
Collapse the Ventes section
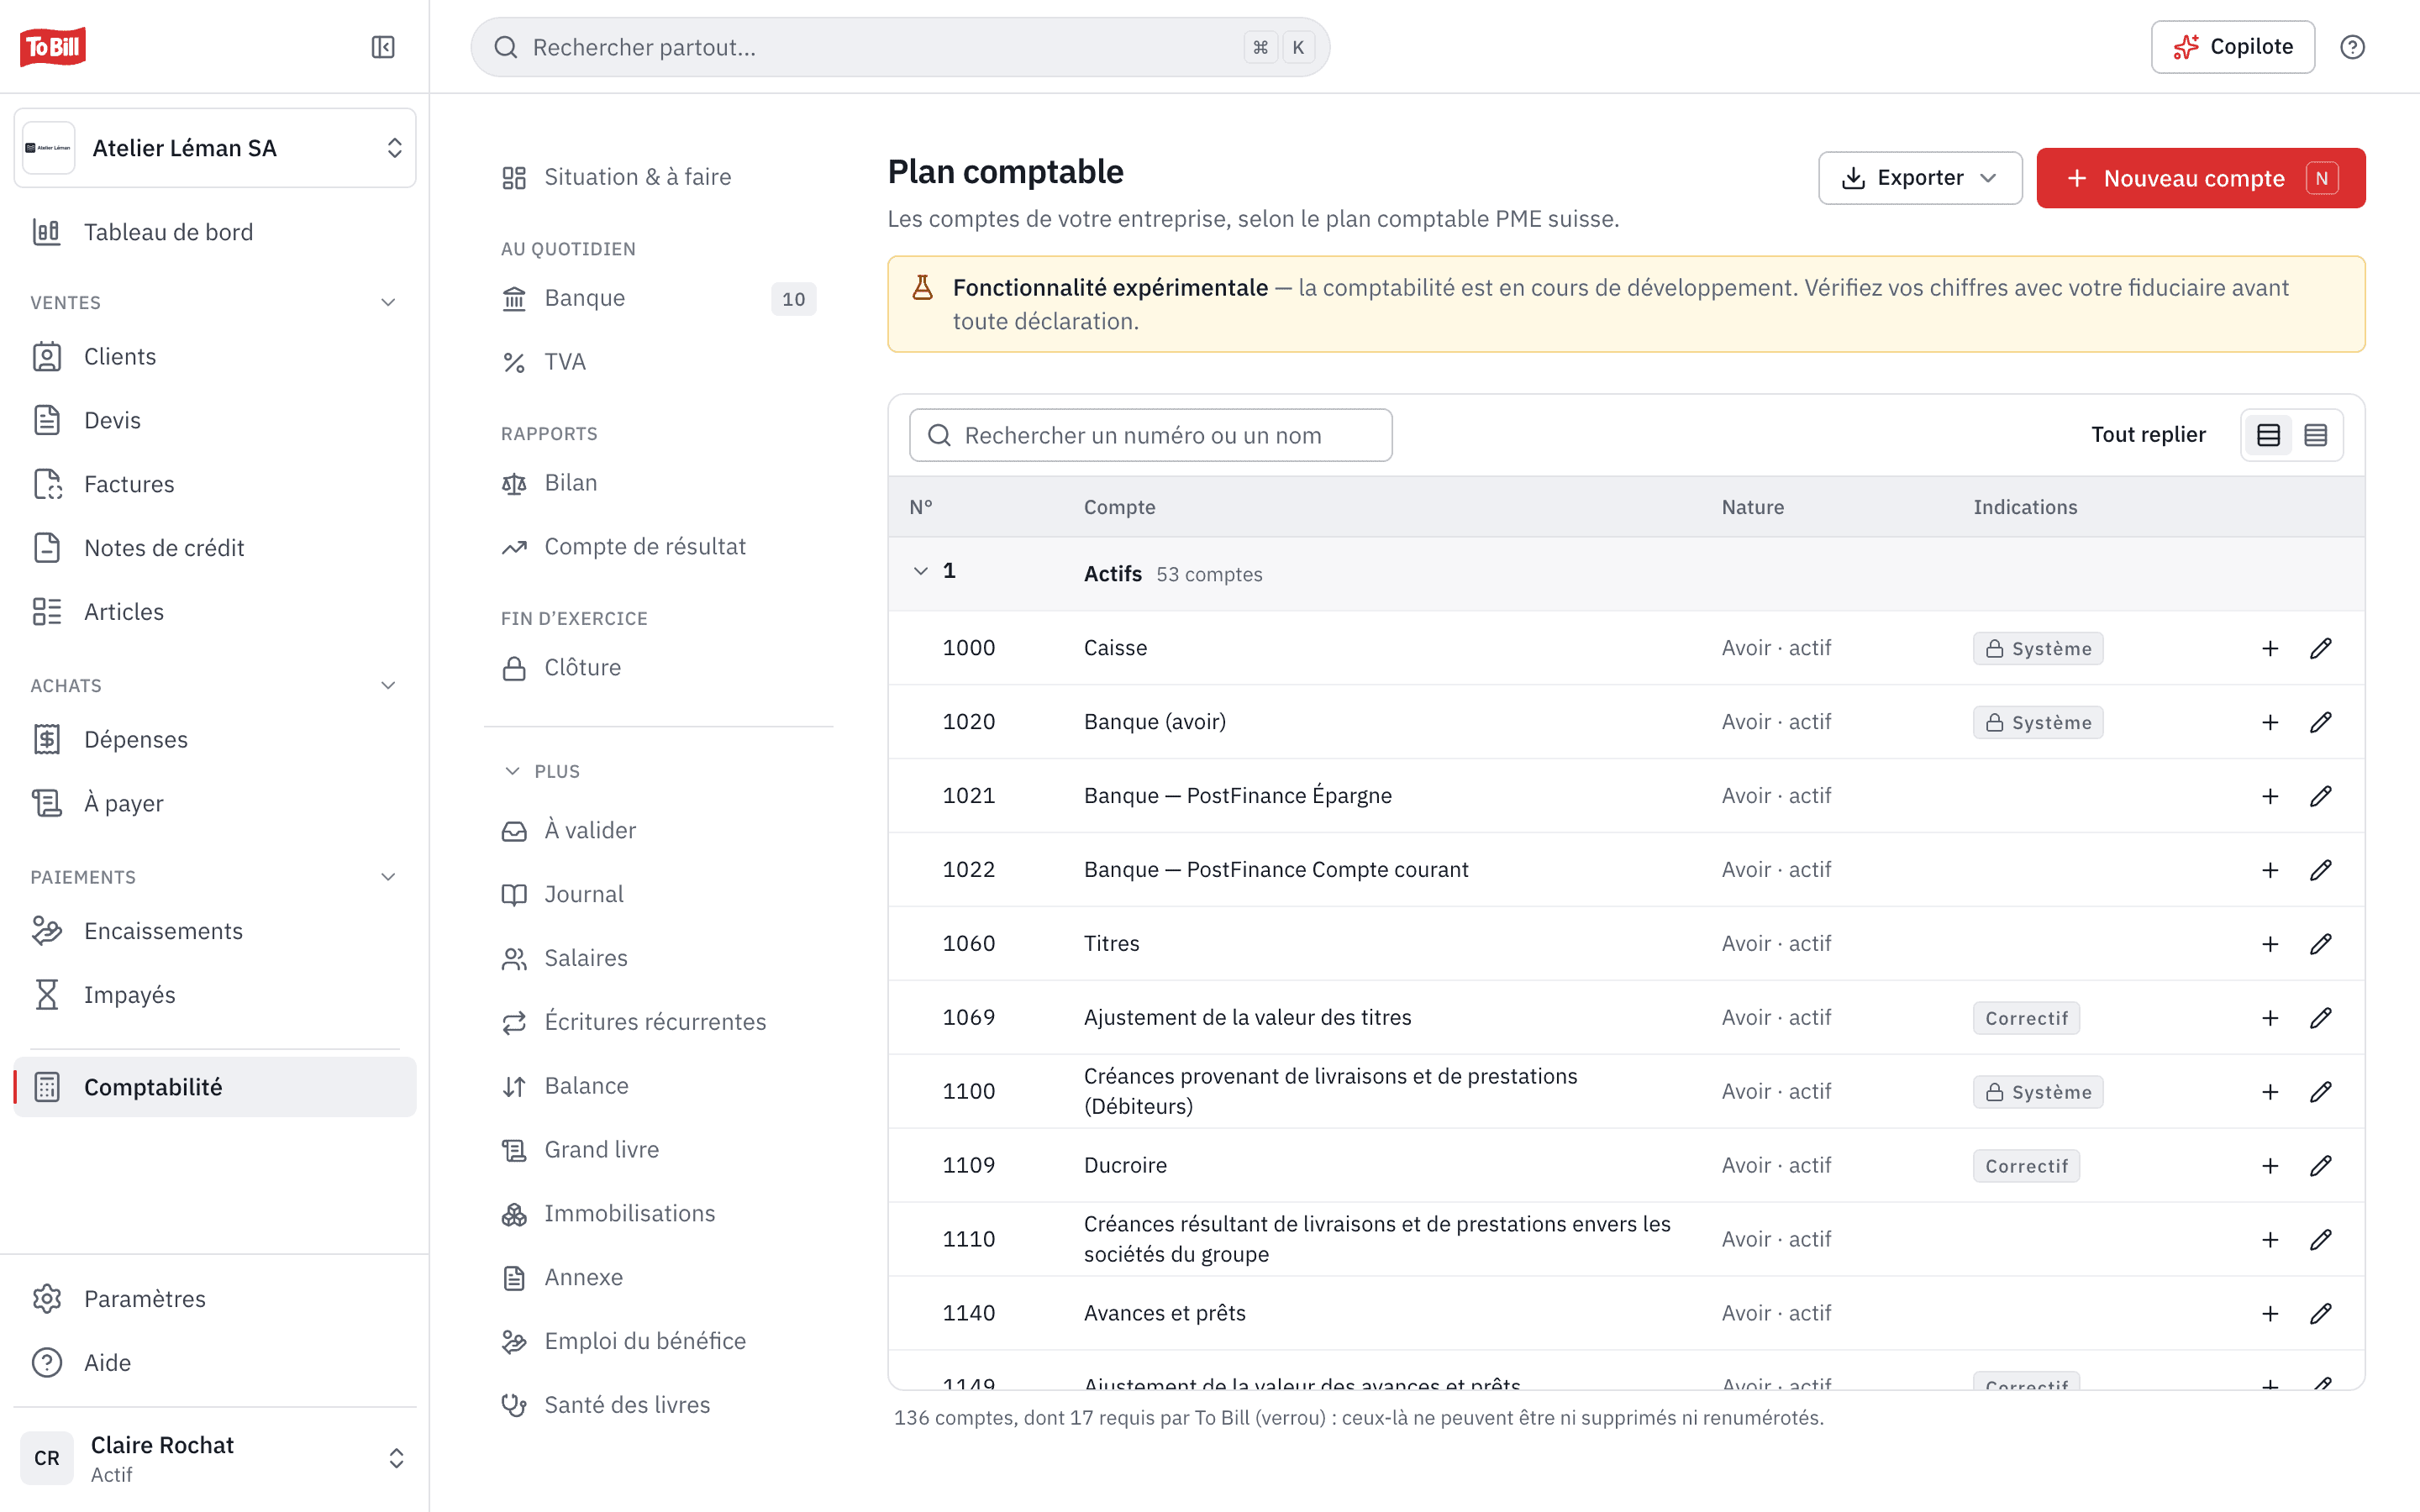pyautogui.click(x=389, y=302)
